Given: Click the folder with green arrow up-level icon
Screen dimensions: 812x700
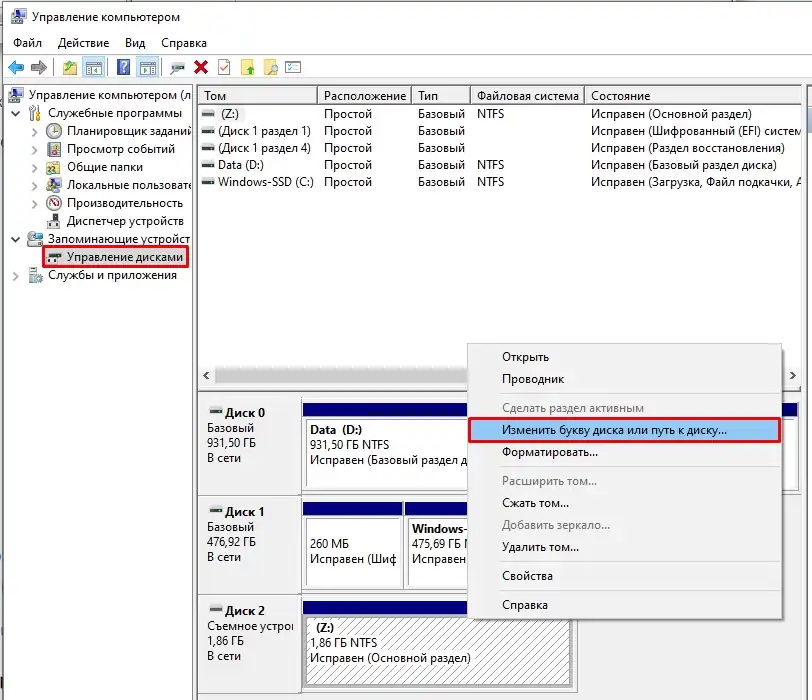Looking at the screenshot, I should pos(70,68).
